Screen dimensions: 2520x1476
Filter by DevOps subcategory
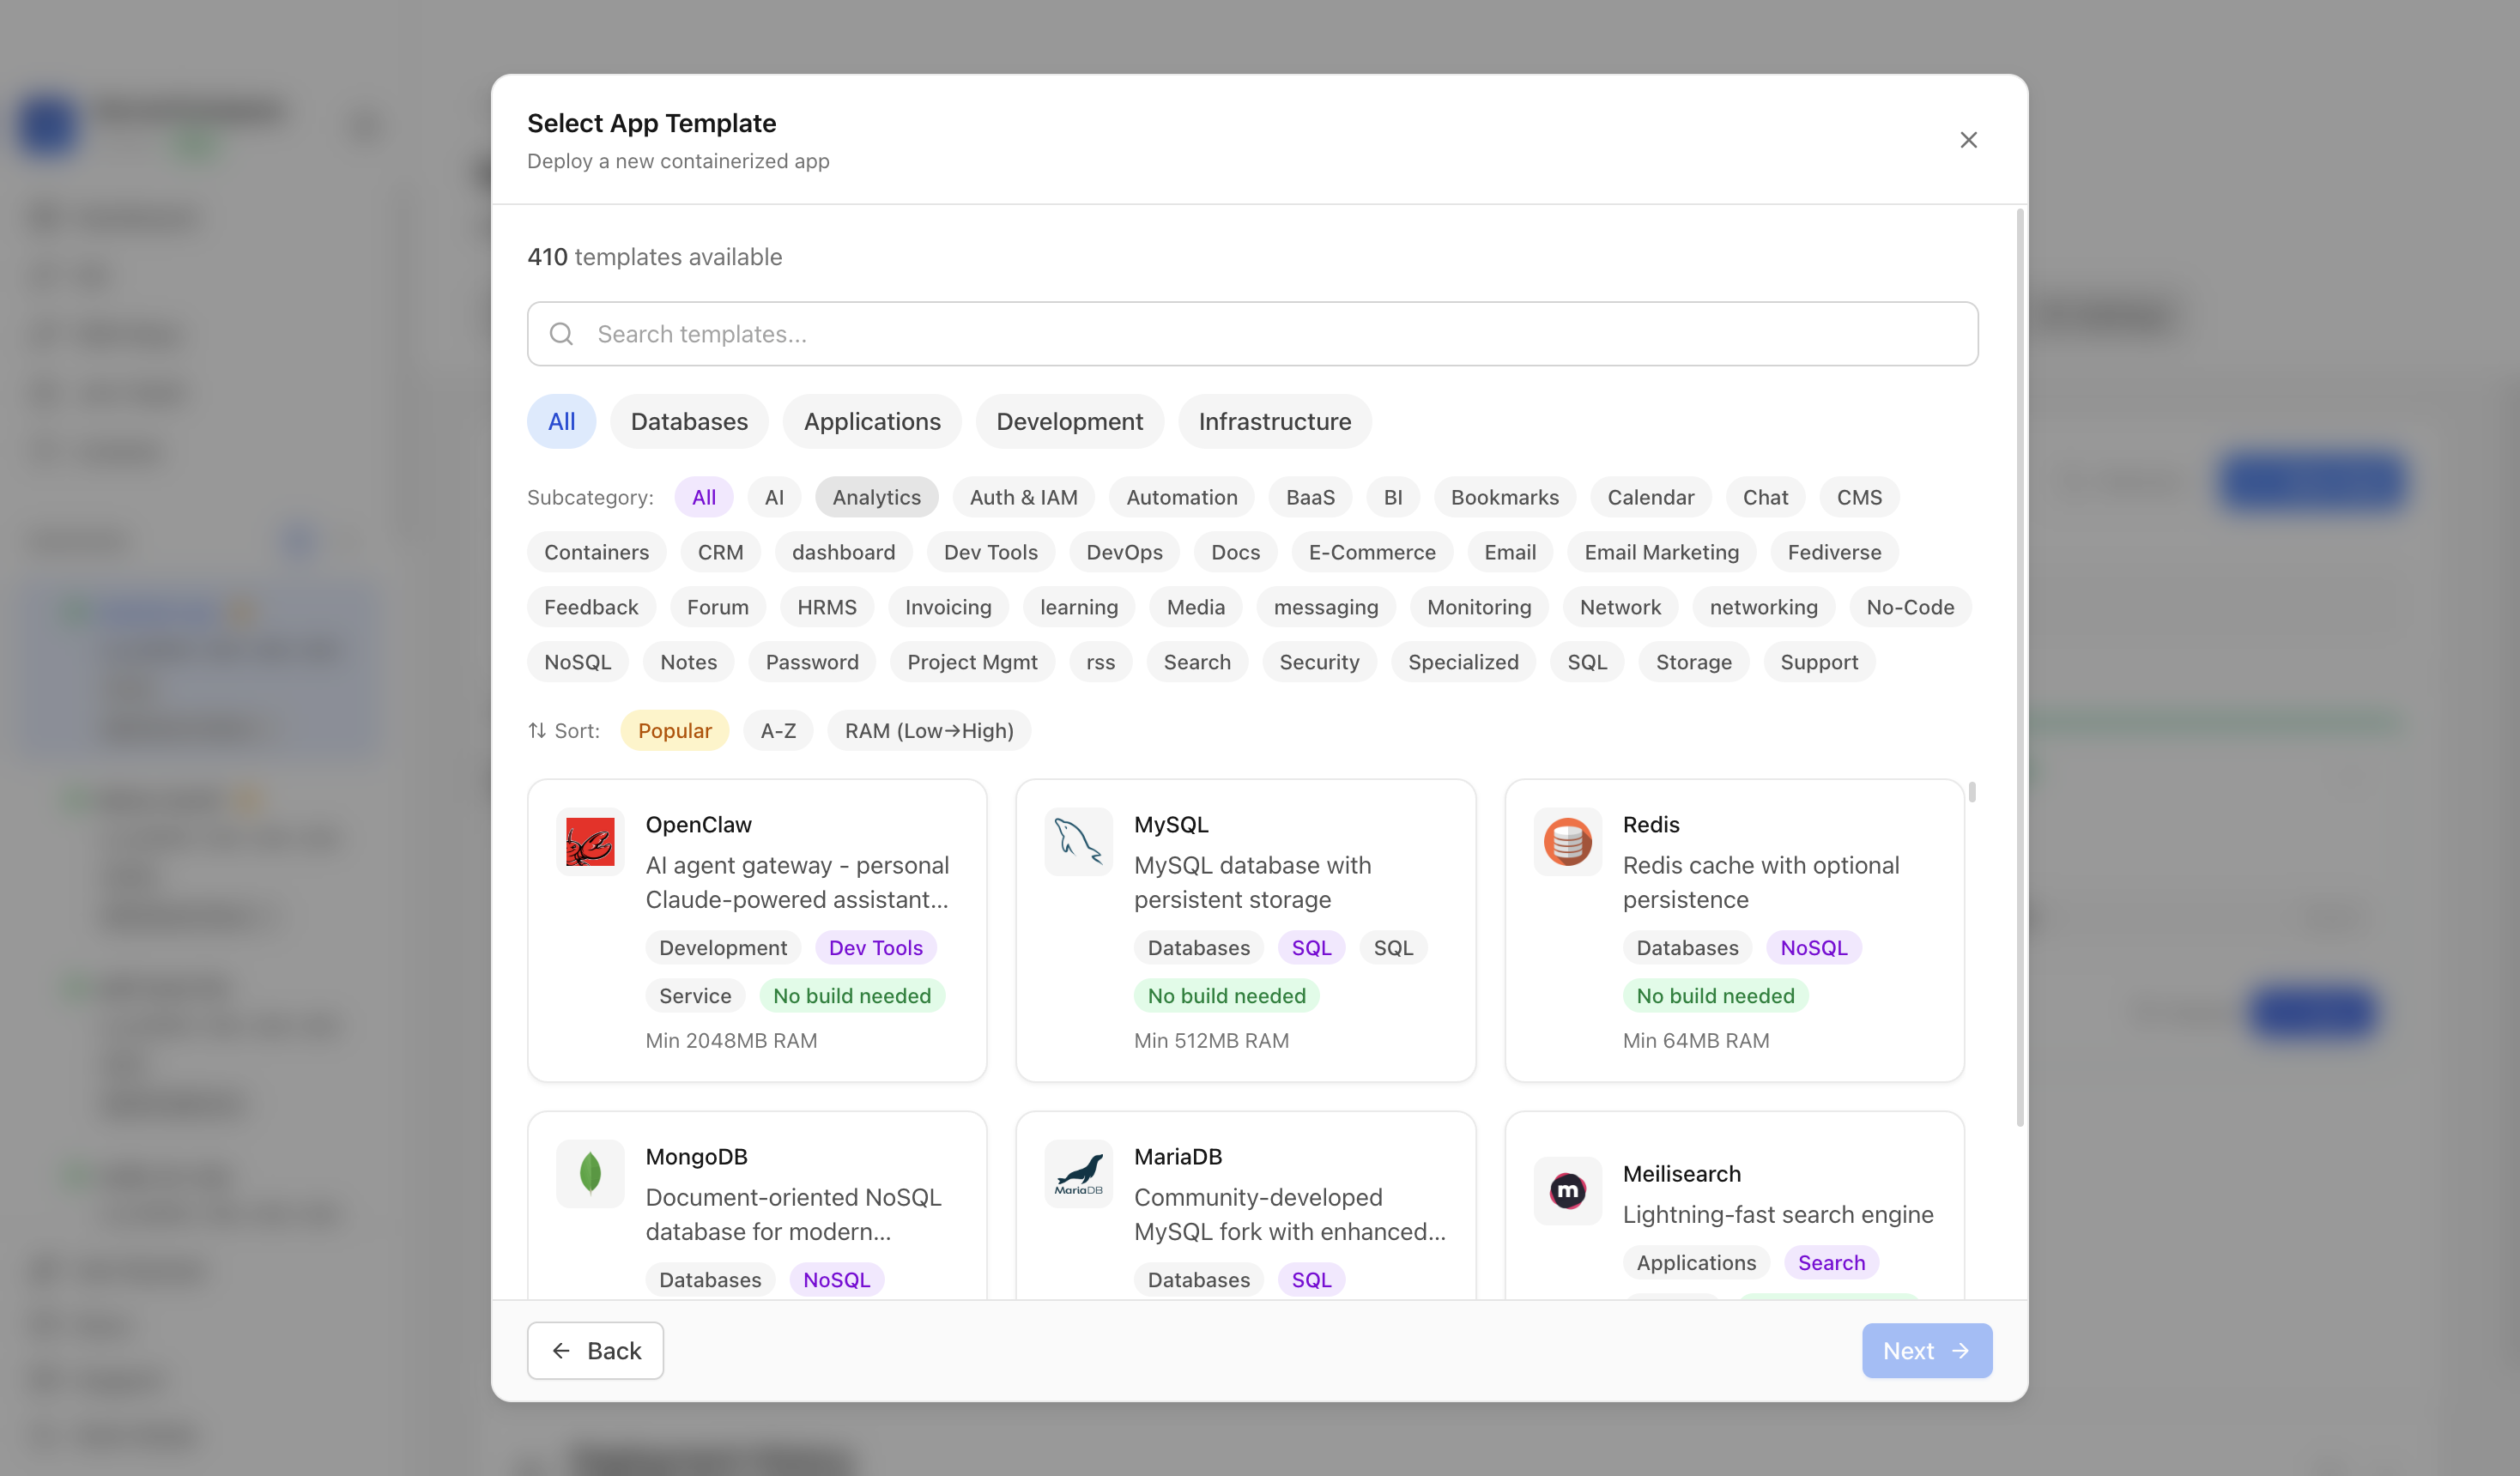[1124, 552]
